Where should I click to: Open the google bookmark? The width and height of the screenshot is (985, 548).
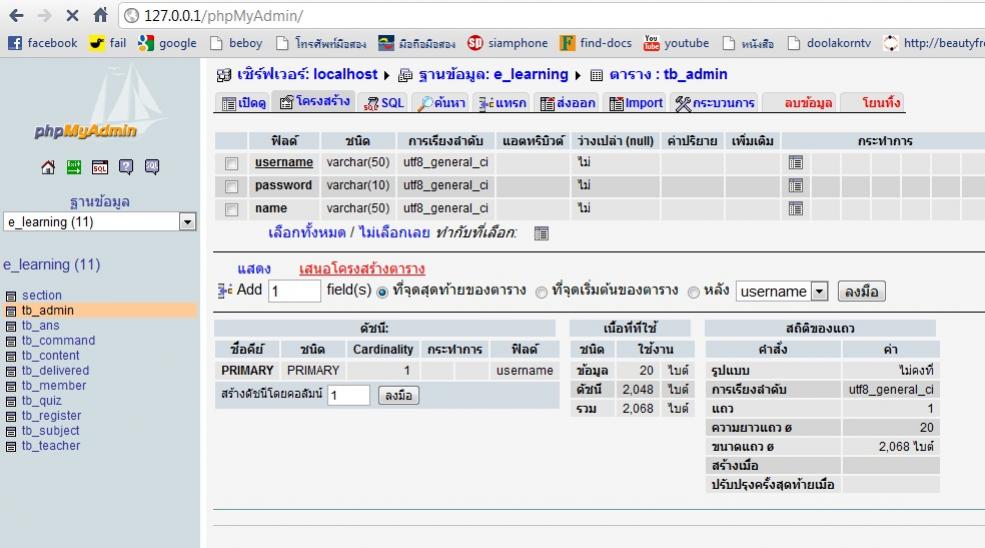coord(167,43)
